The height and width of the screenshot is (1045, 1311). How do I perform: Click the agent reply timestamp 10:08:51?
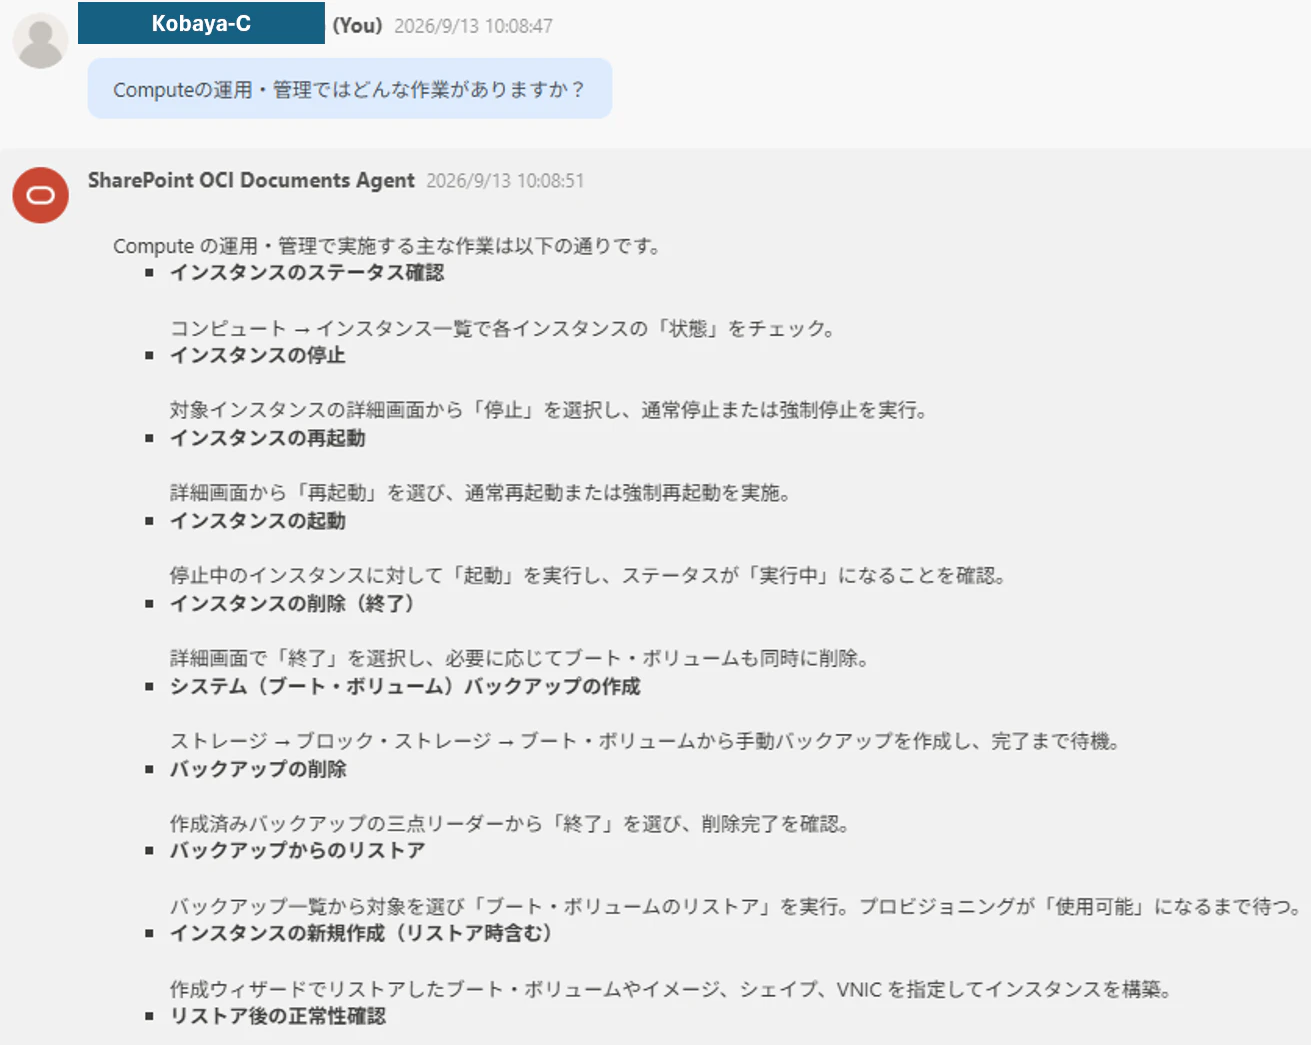505,181
